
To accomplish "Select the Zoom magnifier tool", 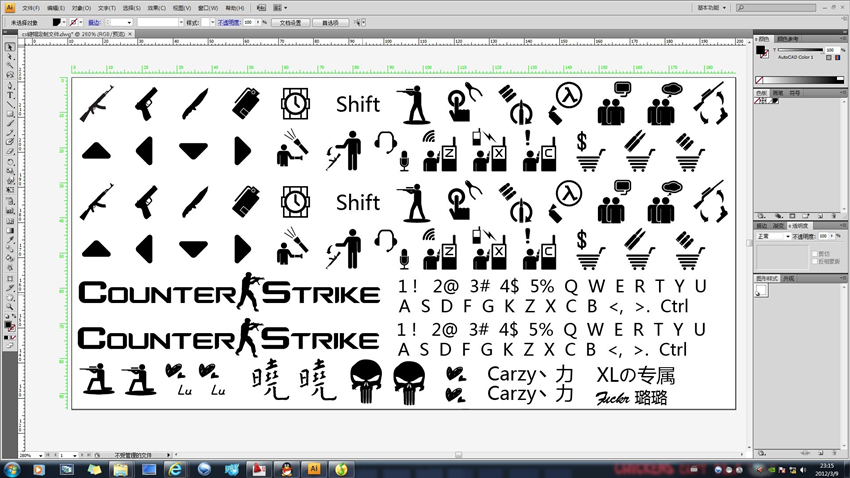I will (x=10, y=307).
